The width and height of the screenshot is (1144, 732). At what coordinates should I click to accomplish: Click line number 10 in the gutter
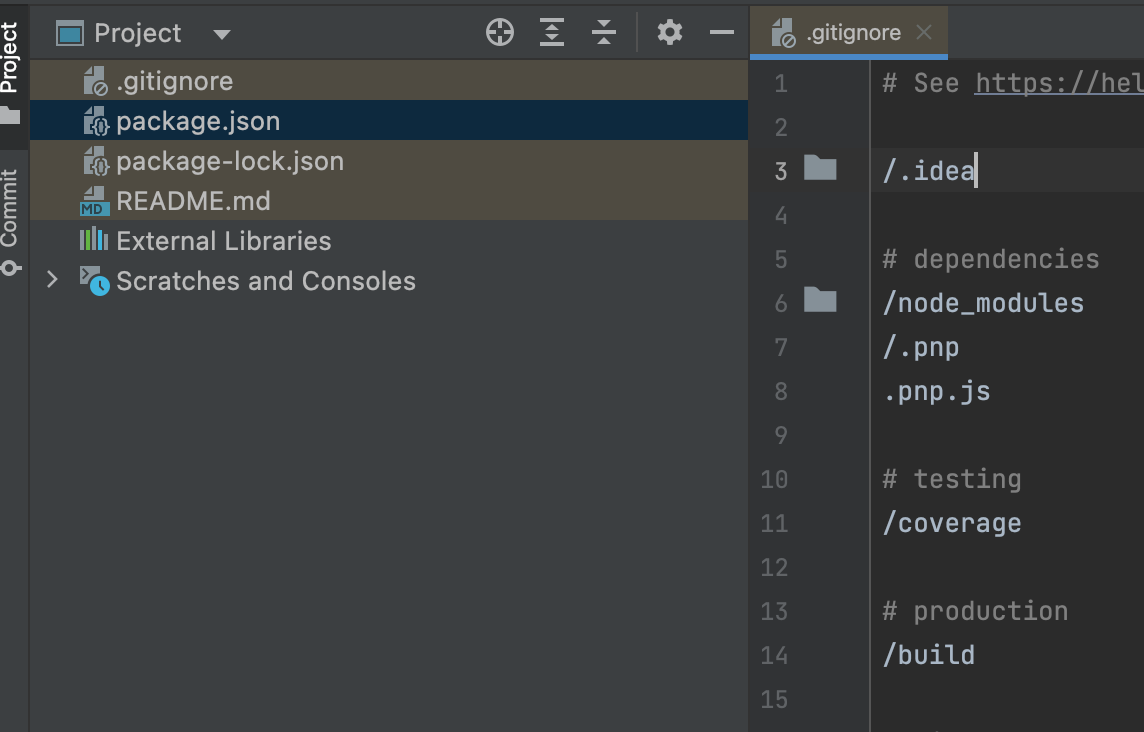tap(774, 479)
